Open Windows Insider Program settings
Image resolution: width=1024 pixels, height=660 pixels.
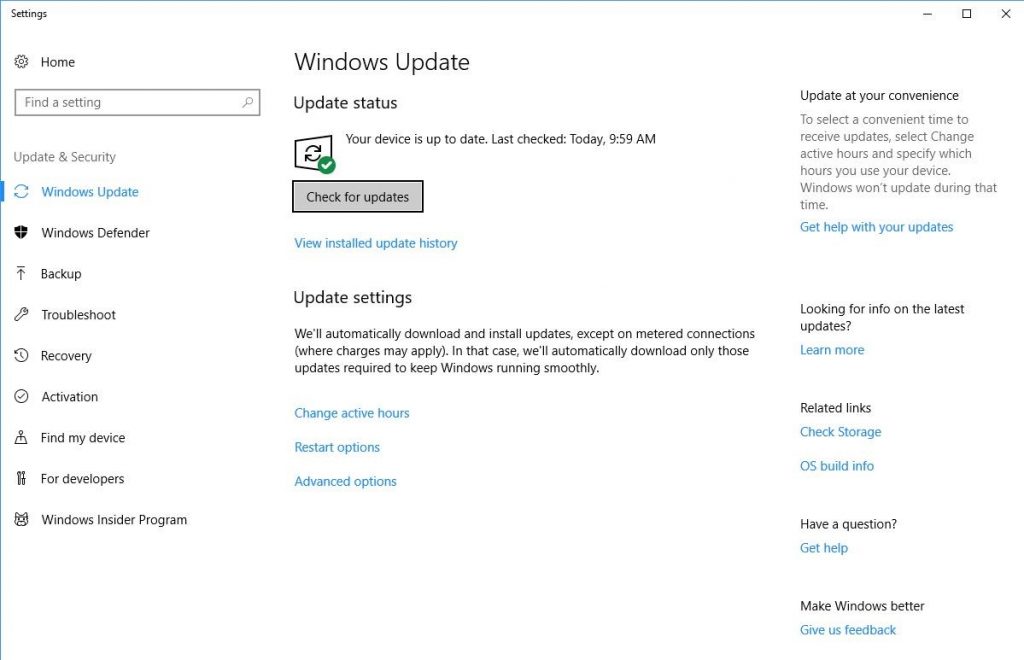point(114,520)
